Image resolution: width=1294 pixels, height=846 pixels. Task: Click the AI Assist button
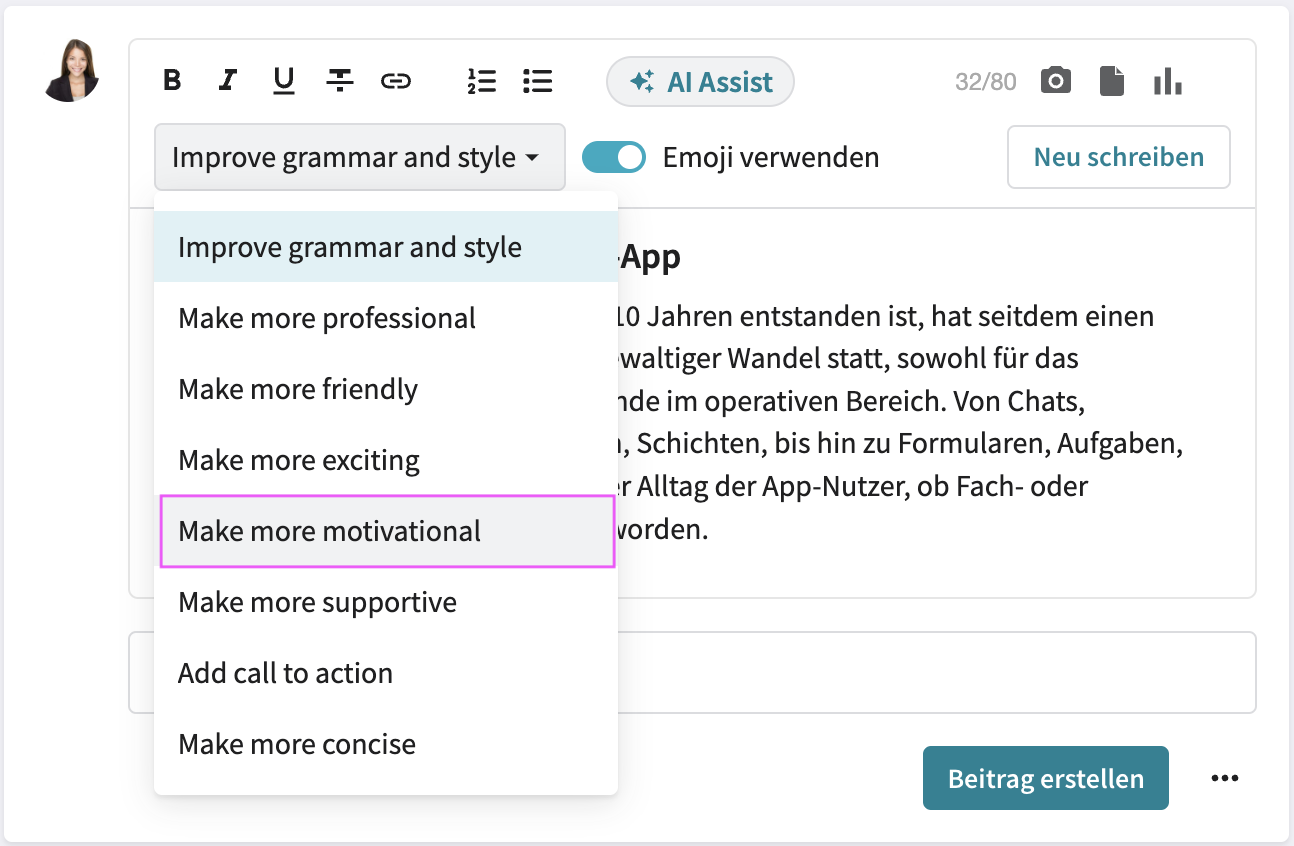click(700, 81)
